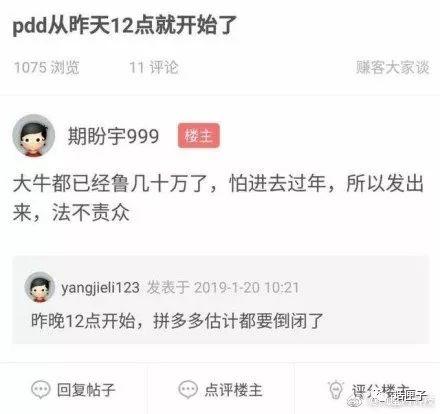
Task: Tap the lightbulb rating icon
Action: [x=335, y=389]
